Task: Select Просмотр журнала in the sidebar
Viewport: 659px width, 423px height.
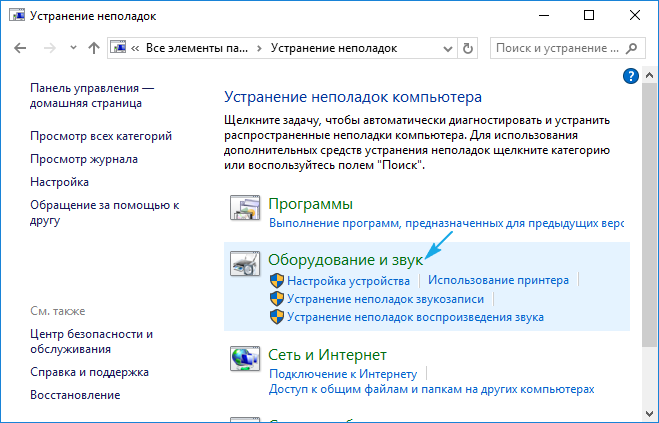Action: 84,159
